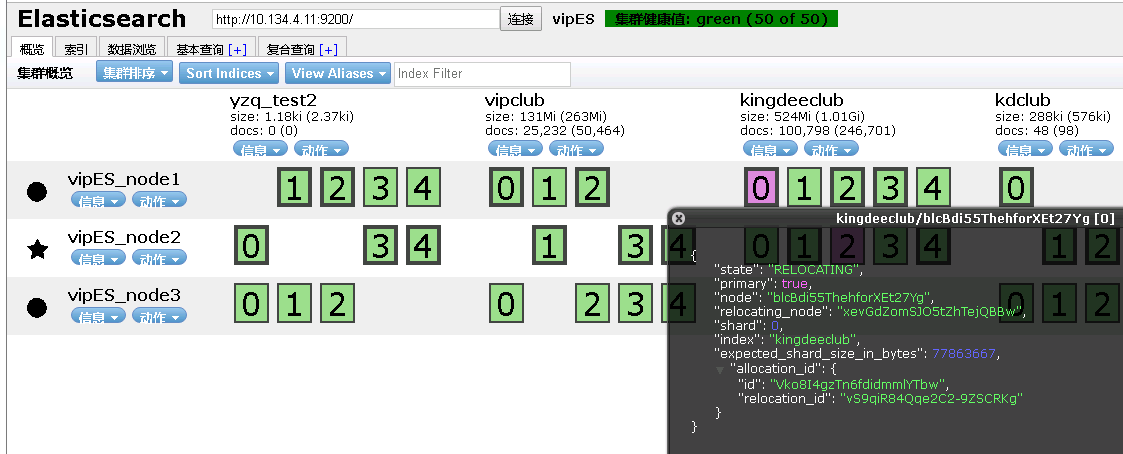Screen dimensions: 1123x454
Task: Open 信息 dropdown under kingdeeclub index
Action: point(770,149)
